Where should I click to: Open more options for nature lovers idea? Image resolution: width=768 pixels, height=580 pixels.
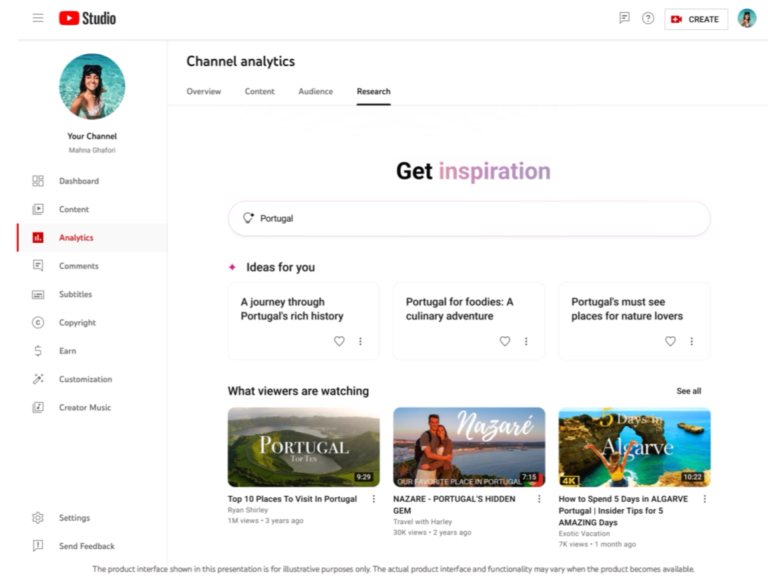(x=692, y=341)
